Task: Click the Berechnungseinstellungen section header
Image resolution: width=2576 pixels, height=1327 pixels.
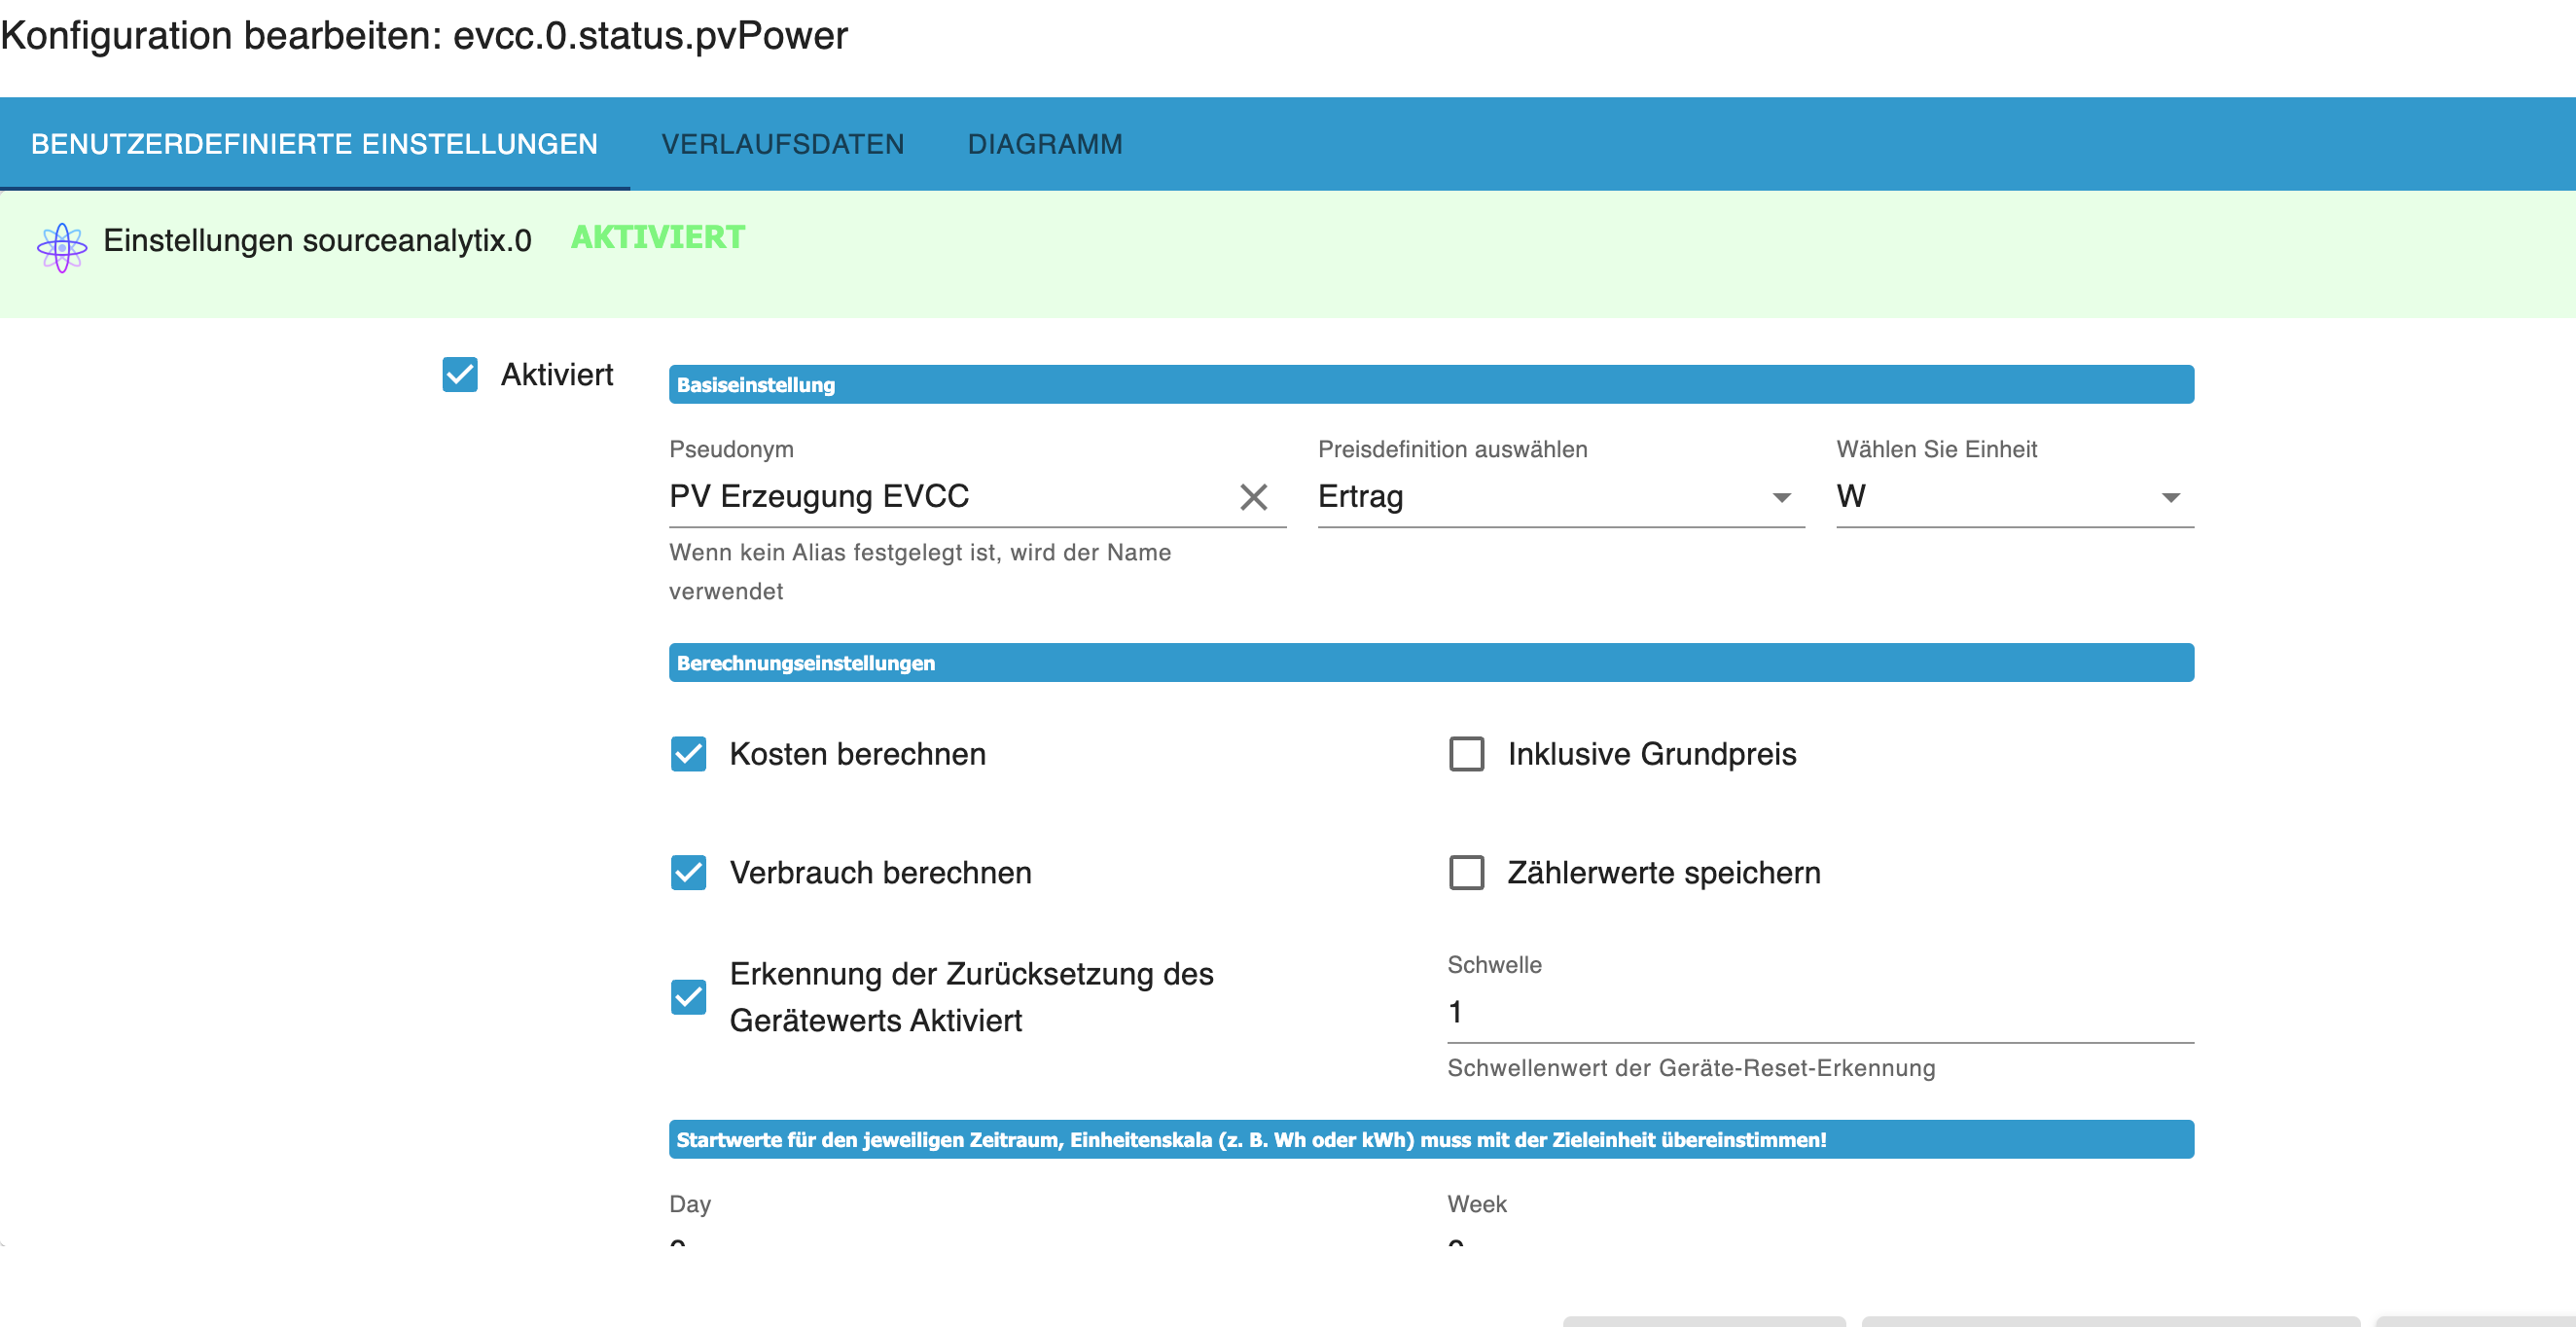Action: (x=1430, y=663)
